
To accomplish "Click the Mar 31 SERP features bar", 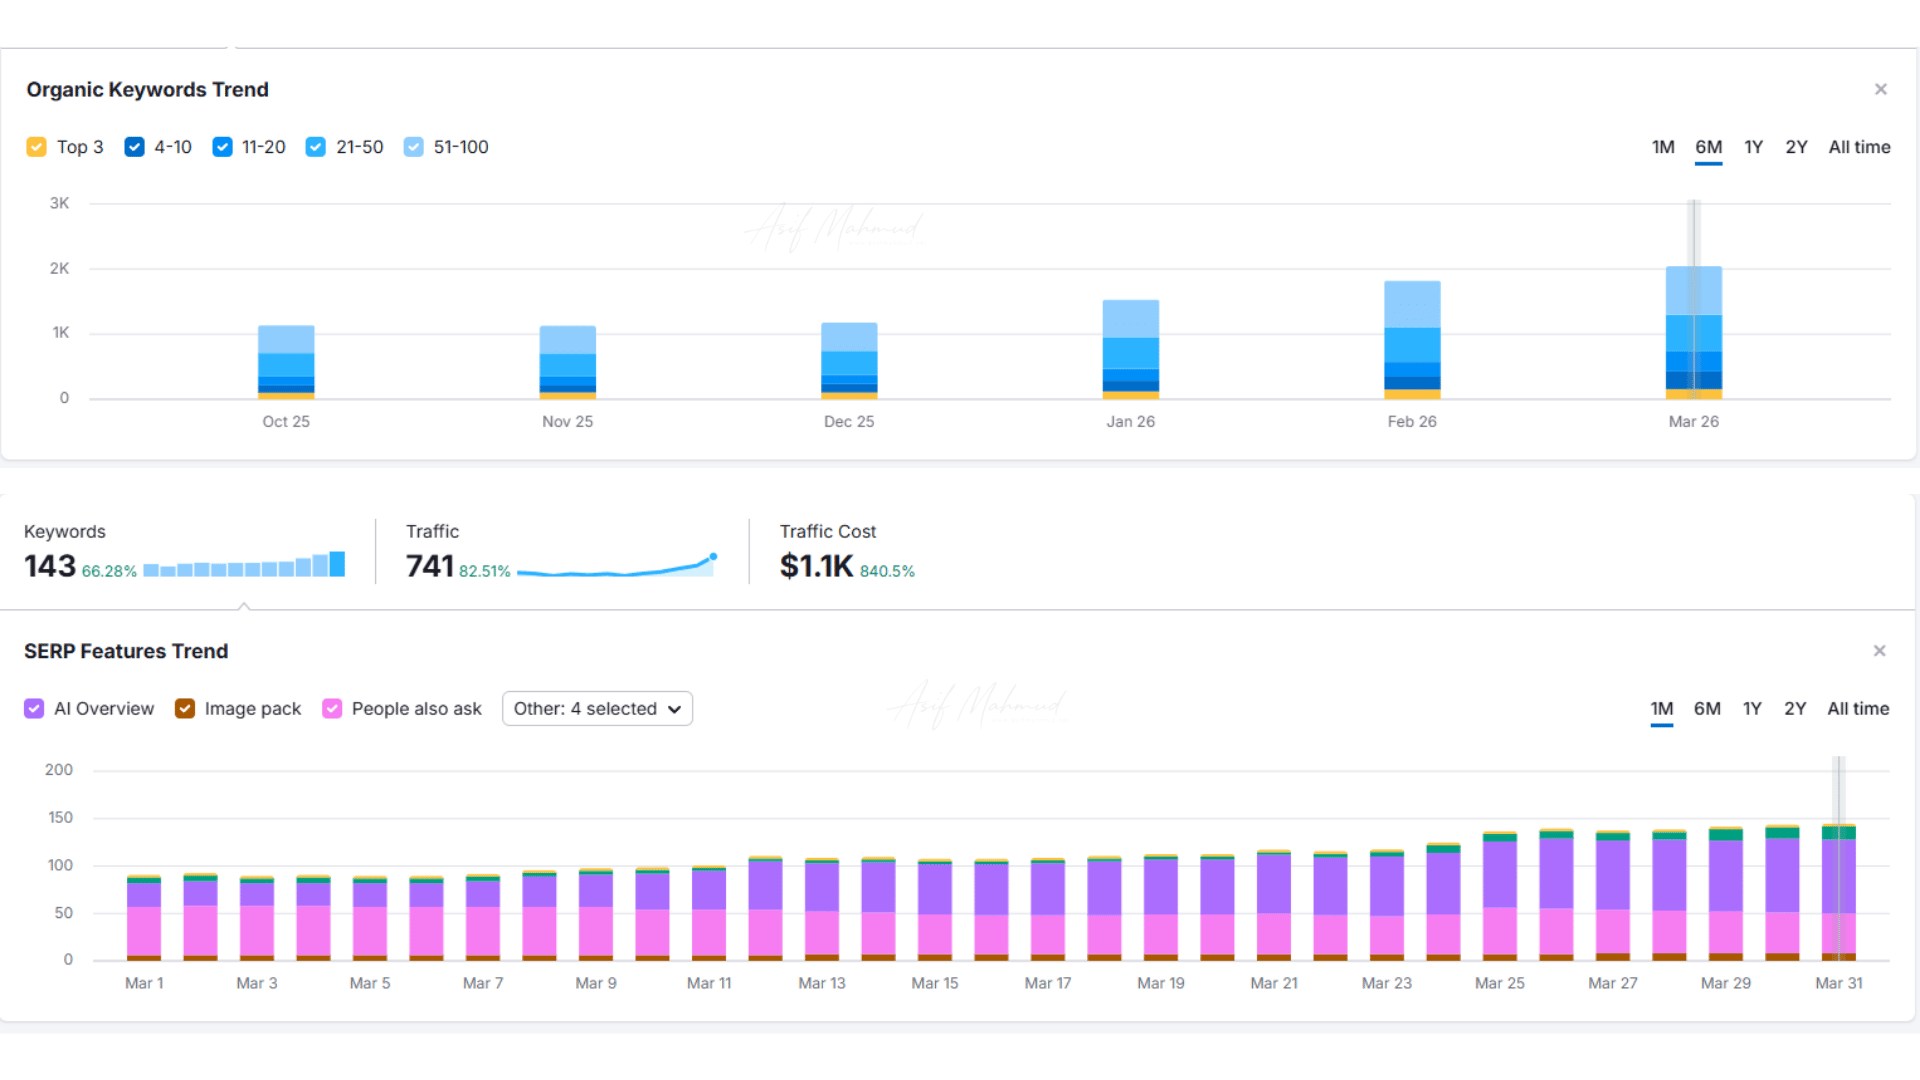I will tap(1838, 892).
